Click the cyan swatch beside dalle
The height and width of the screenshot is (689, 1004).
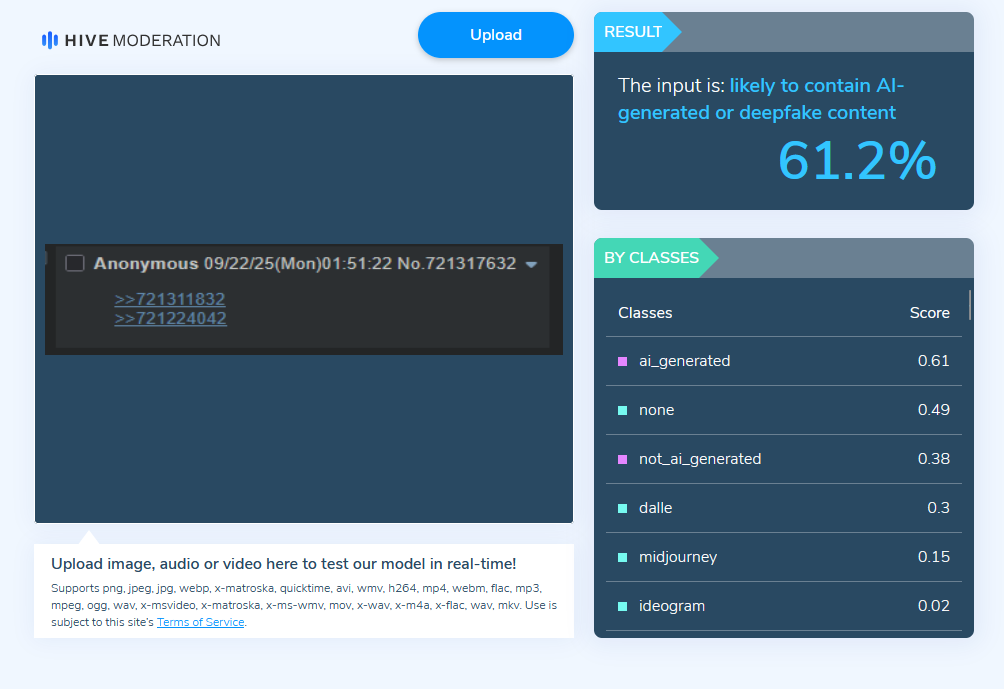coord(622,508)
